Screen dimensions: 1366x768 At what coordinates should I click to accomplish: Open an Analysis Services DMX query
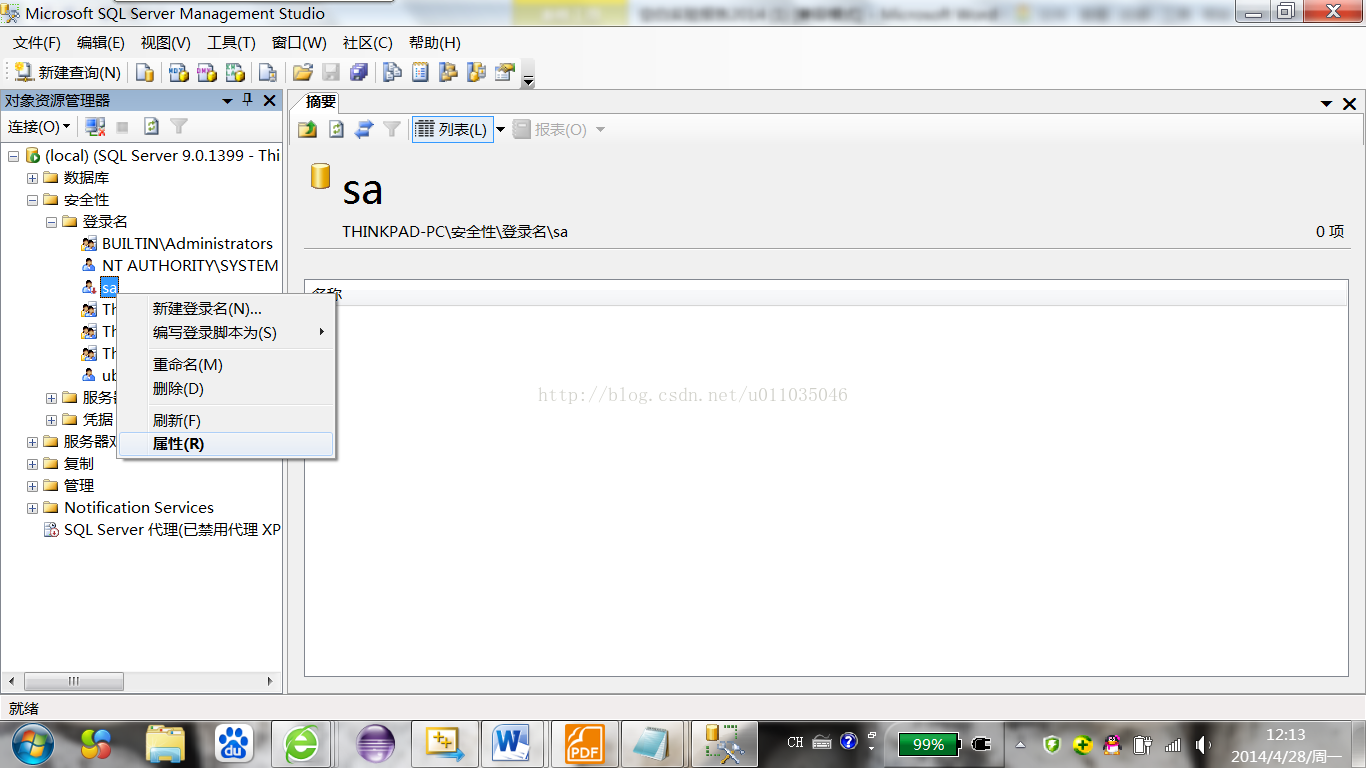point(206,72)
